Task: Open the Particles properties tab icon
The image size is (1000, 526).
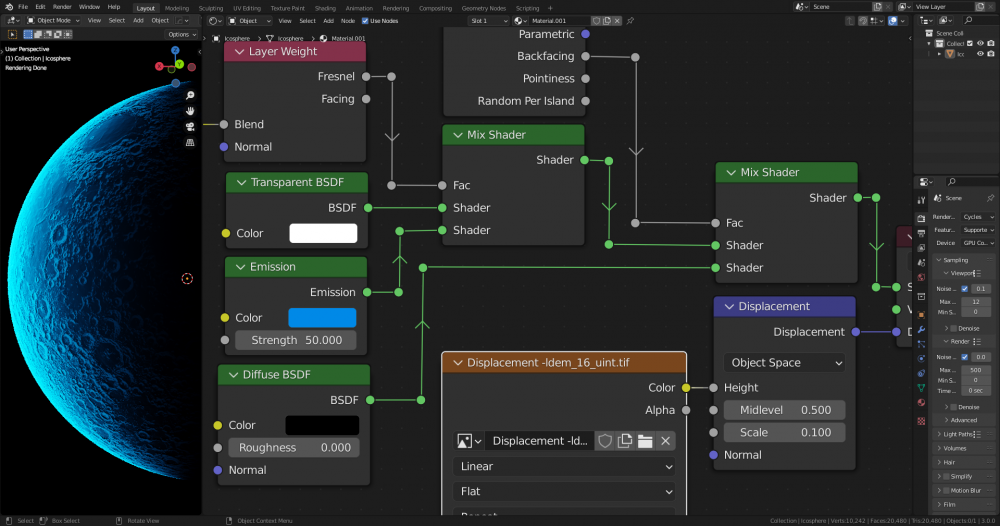Action: [x=921, y=344]
